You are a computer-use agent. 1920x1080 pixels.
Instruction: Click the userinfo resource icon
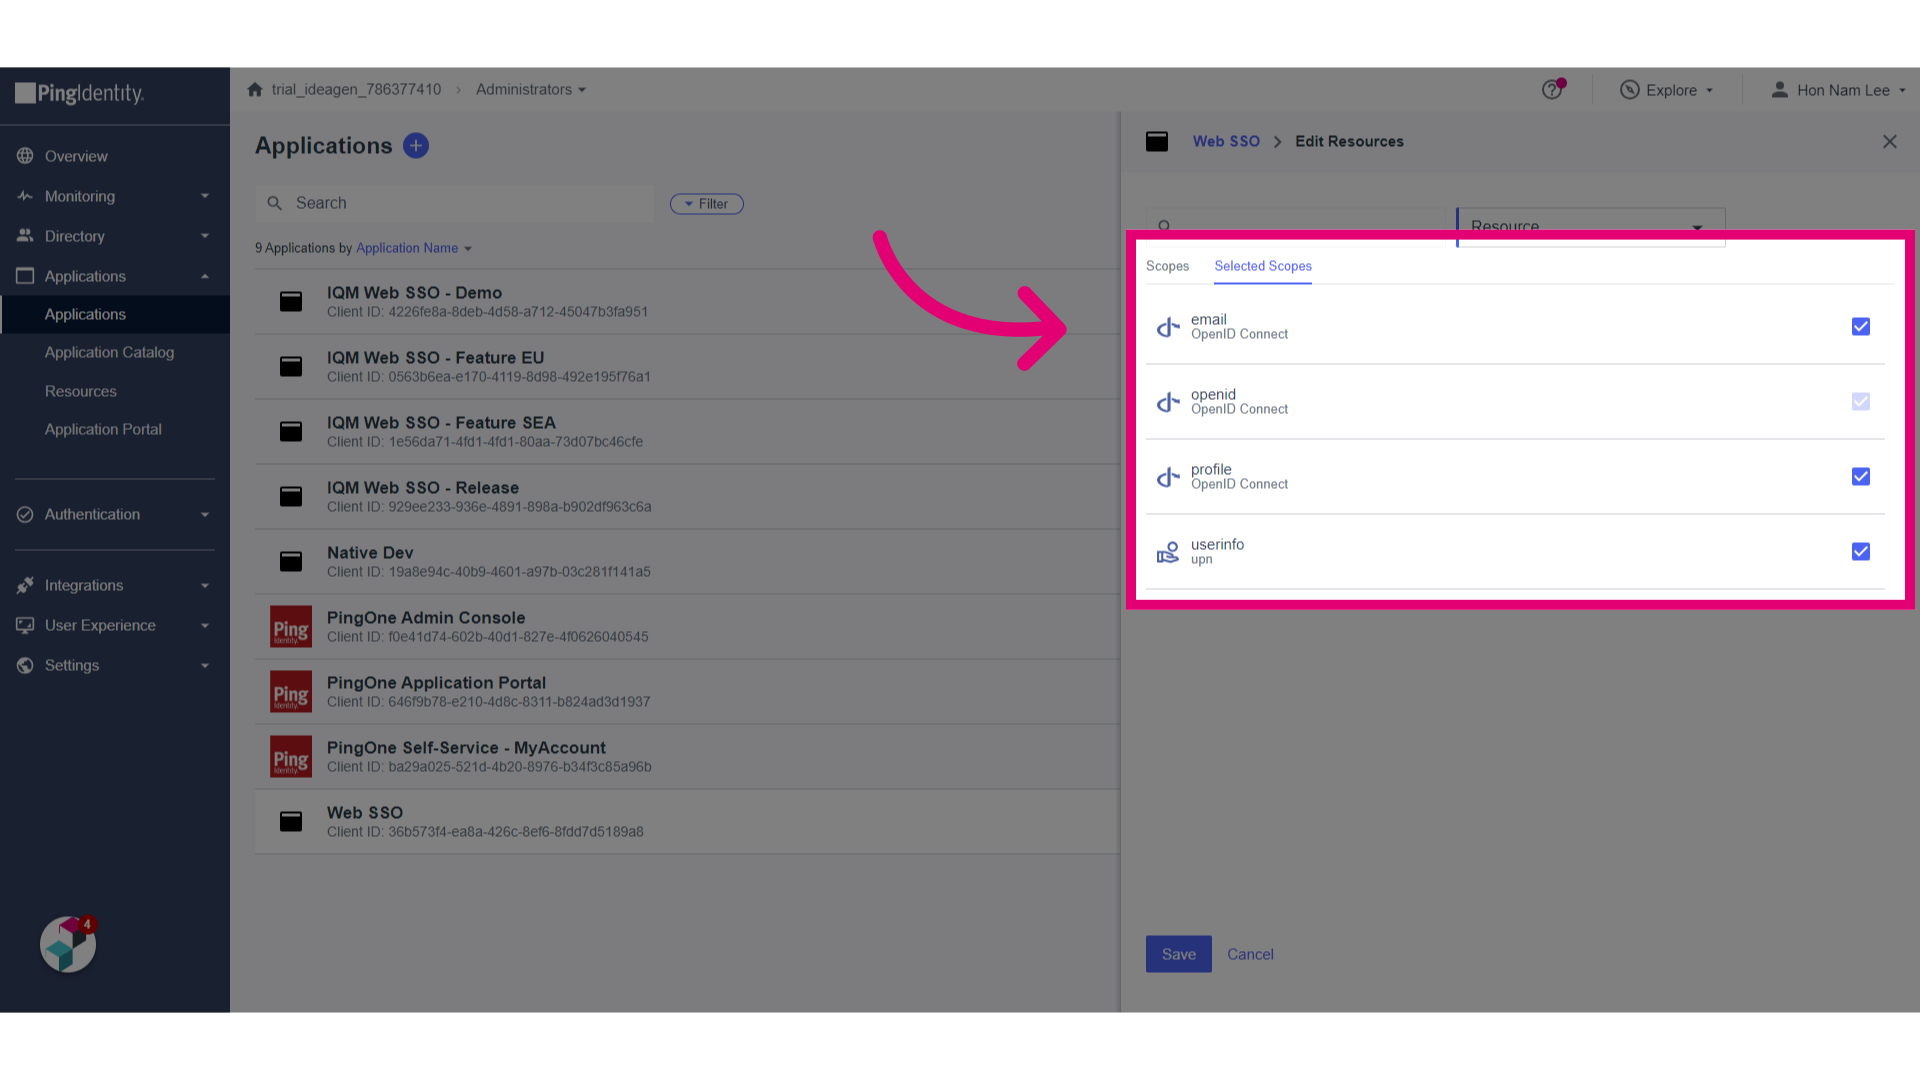point(1168,552)
